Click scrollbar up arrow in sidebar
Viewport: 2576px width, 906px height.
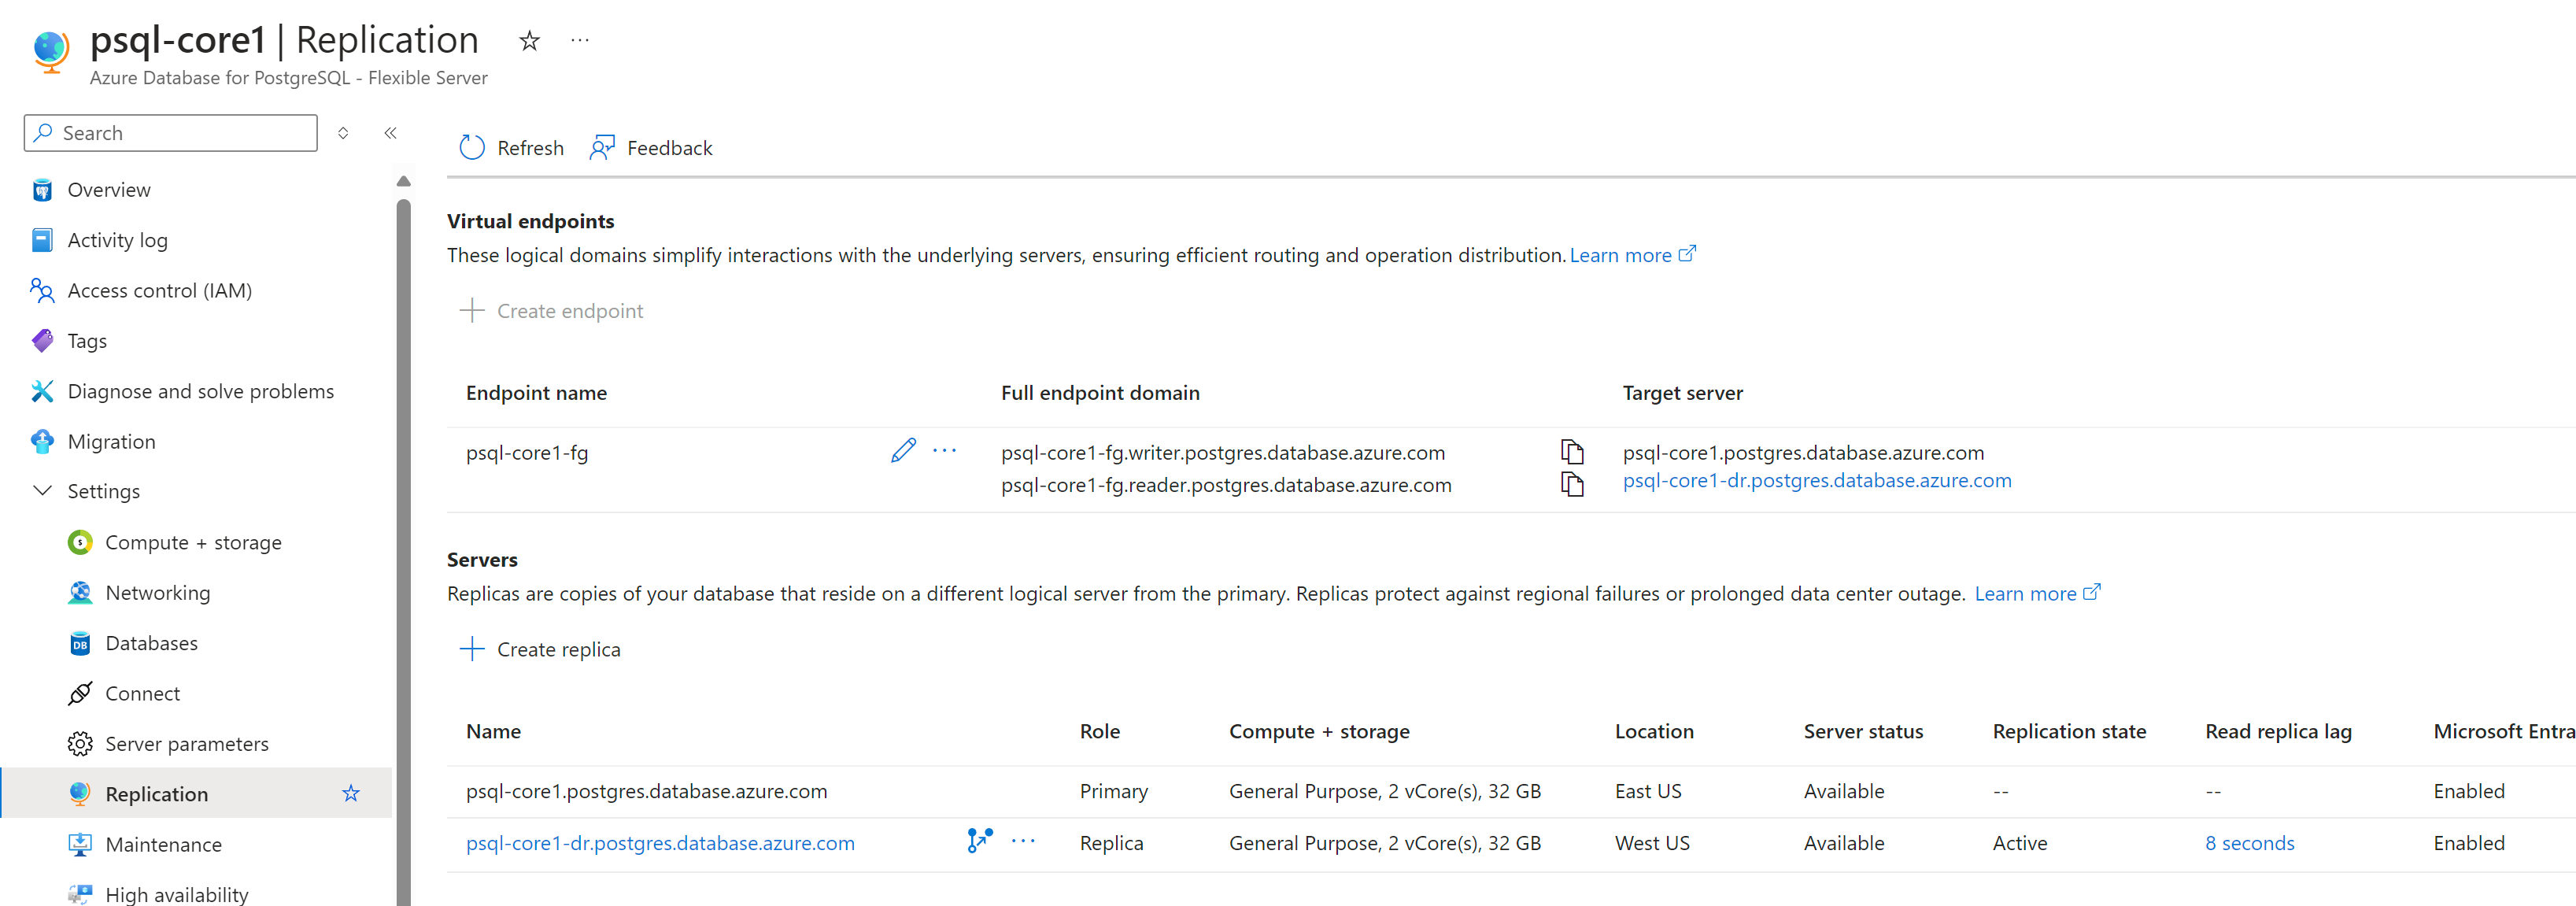tap(404, 181)
